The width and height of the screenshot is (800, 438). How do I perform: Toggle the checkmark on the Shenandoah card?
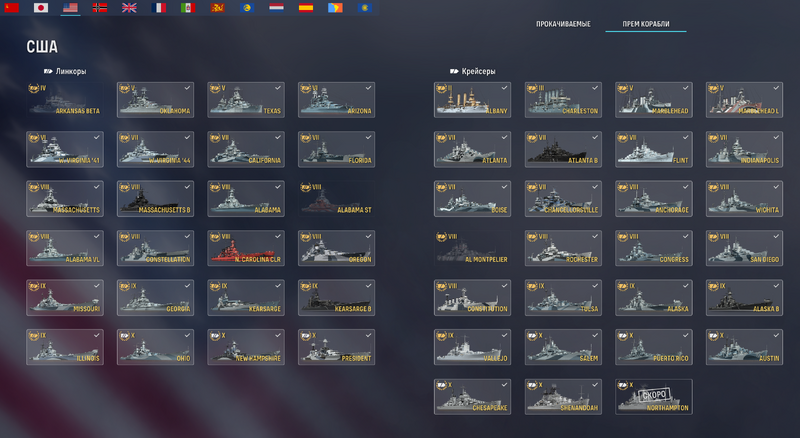coord(595,385)
